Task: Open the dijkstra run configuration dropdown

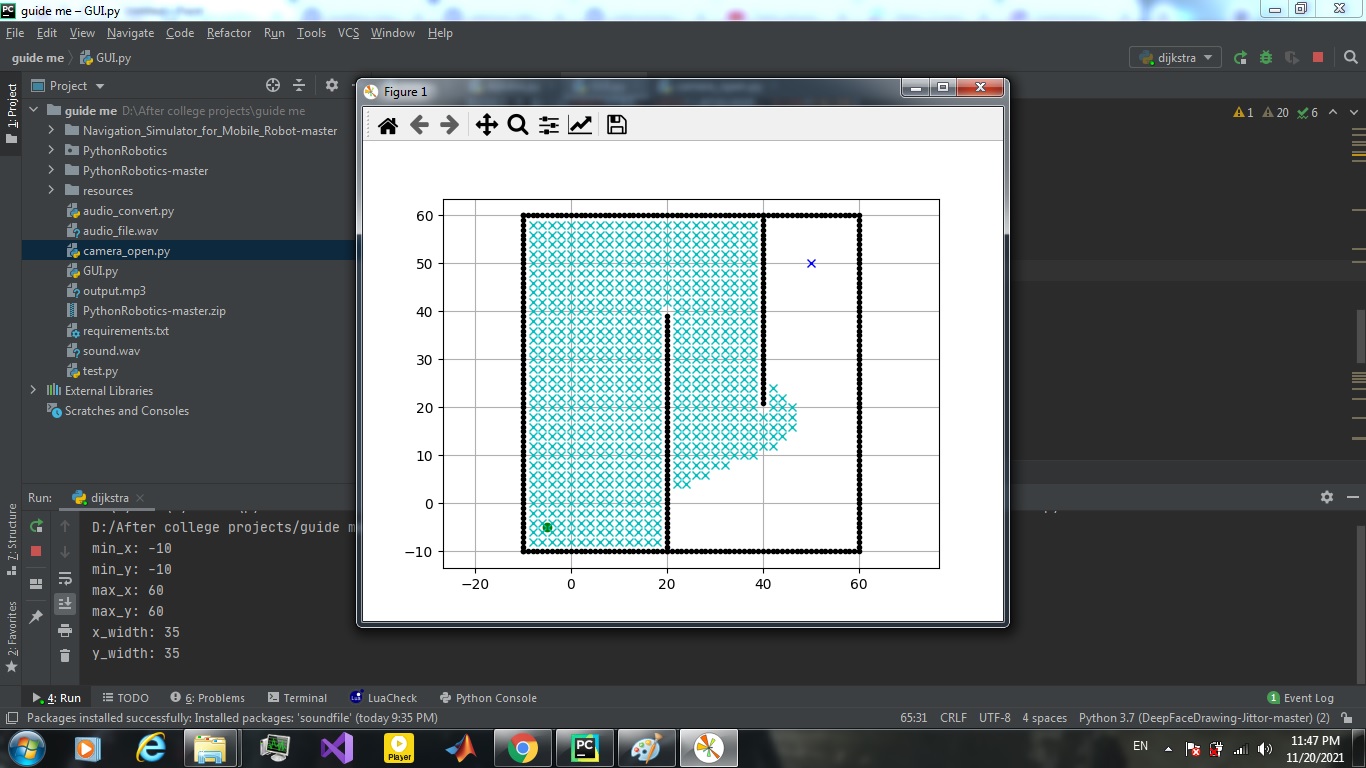Action: tap(1175, 58)
